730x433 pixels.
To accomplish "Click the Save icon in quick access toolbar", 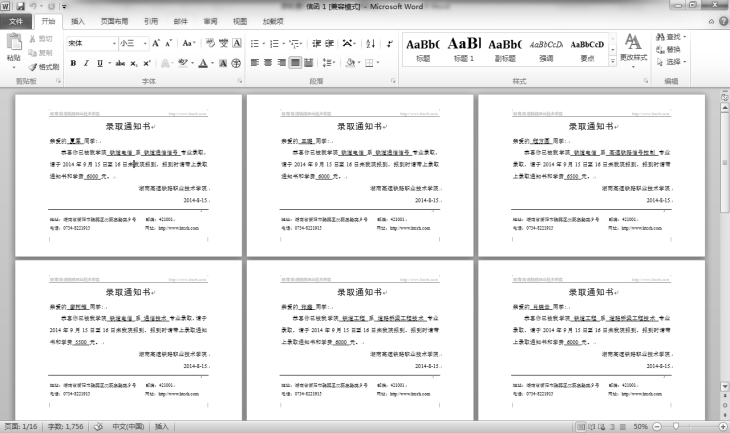I will [x=20, y=7].
